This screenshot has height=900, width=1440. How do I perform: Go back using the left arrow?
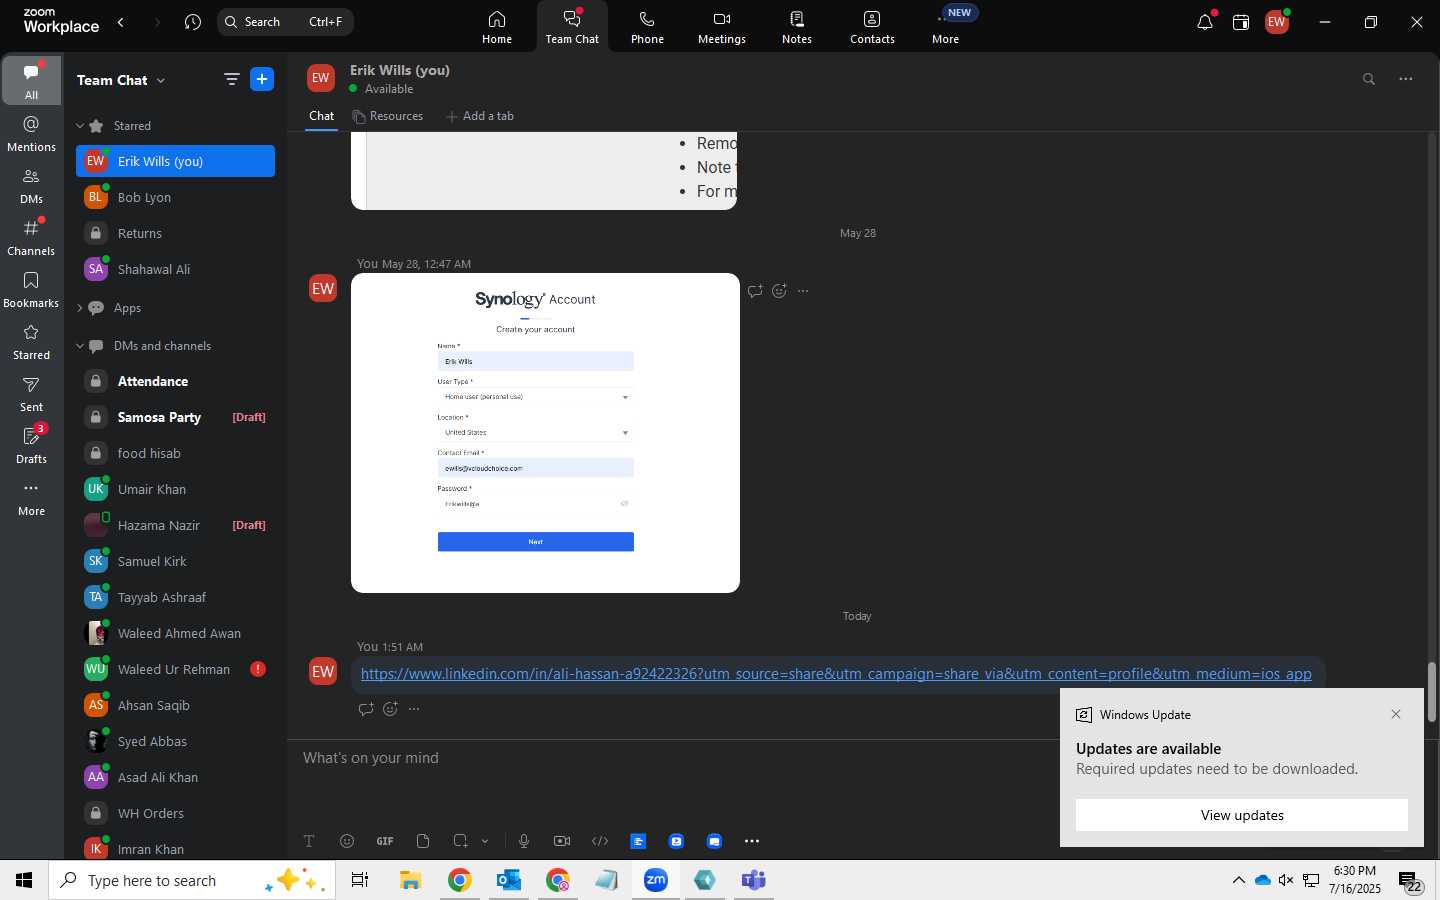pyautogui.click(x=121, y=22)
